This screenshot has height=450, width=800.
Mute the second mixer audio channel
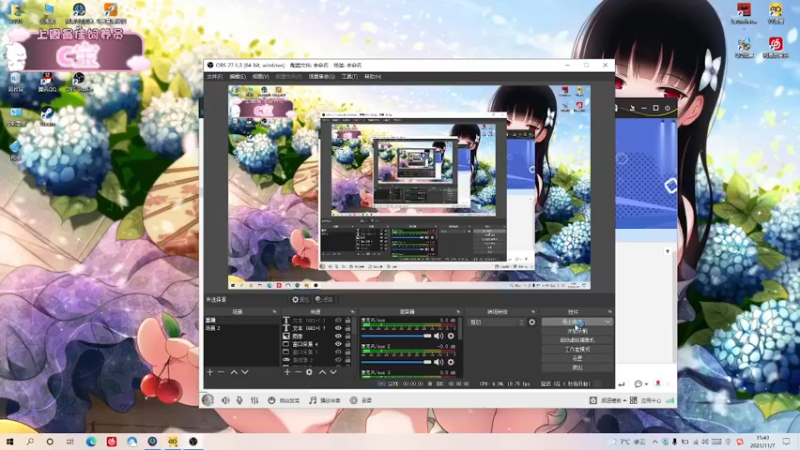438,362
